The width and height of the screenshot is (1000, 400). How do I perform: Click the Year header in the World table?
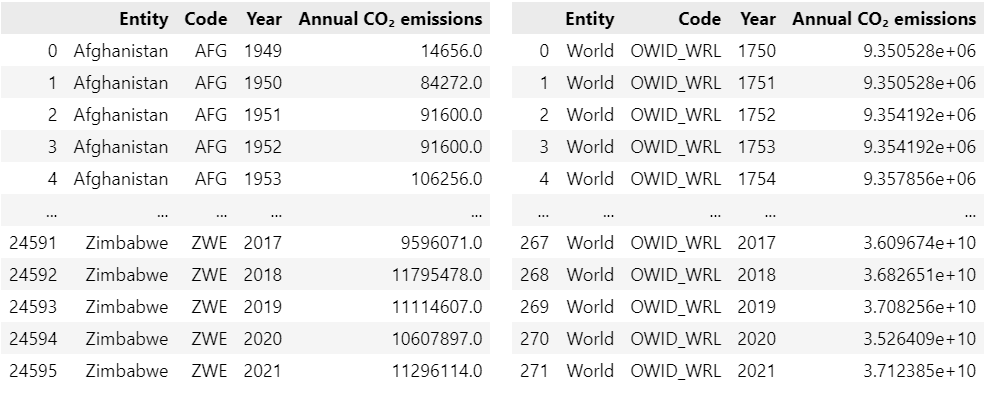tap(758, 19)
